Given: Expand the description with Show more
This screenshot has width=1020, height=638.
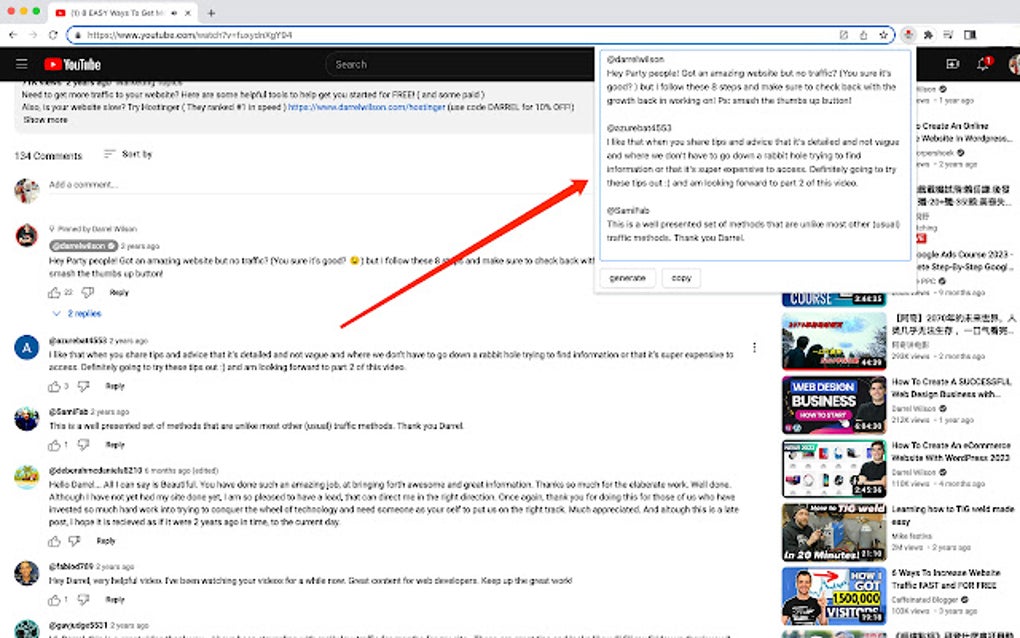Looking at the screenshot, I should (x=46, y=120).
